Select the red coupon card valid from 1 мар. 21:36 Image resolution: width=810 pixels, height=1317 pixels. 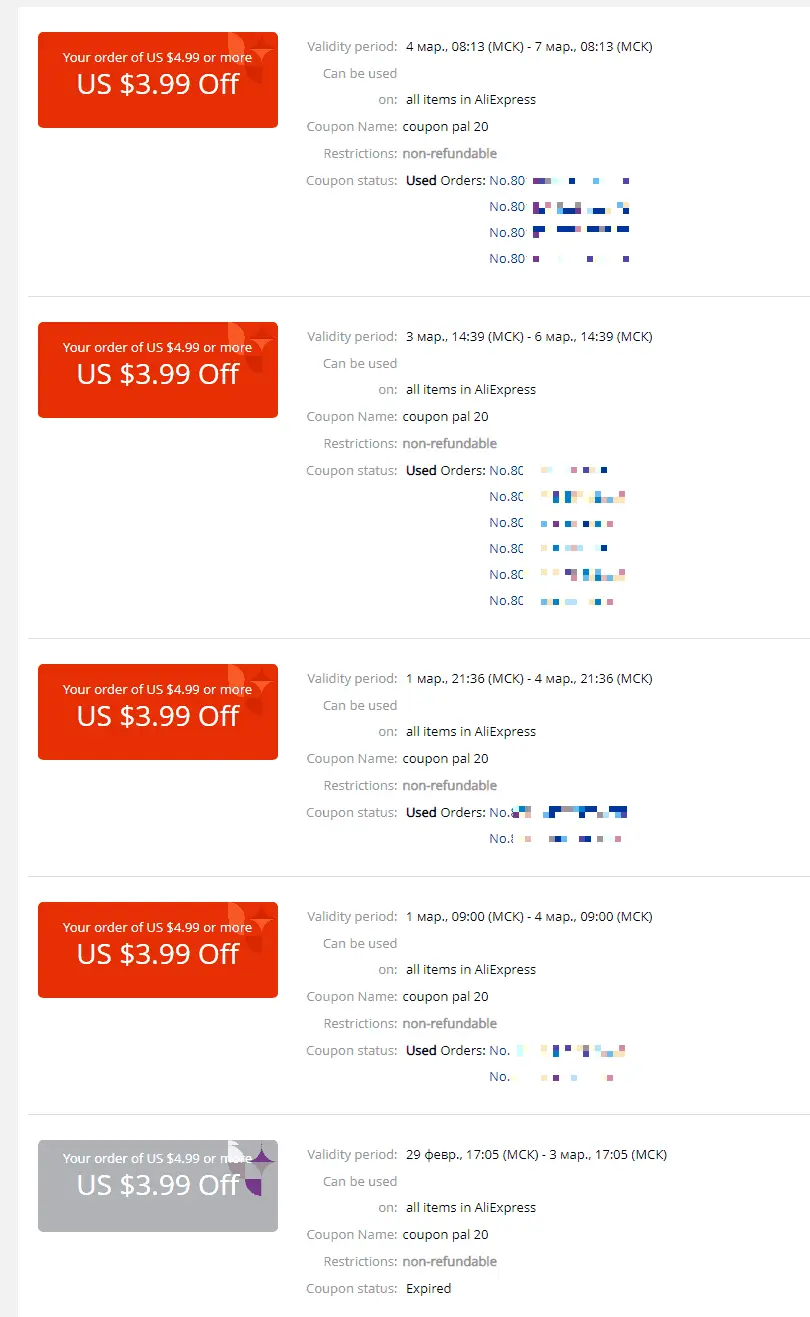tap(158, 712)
